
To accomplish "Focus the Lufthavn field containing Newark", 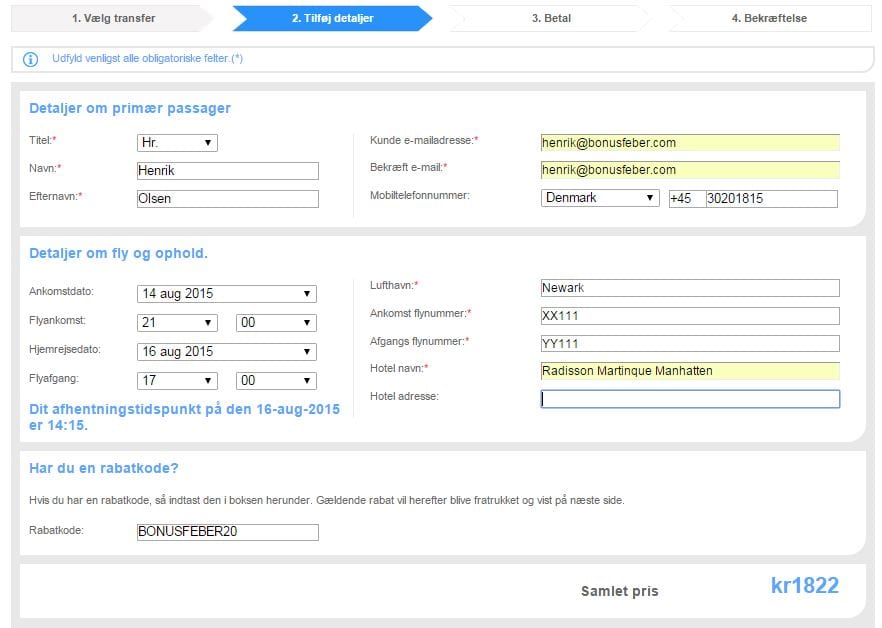I will click(x=690, y=288).
